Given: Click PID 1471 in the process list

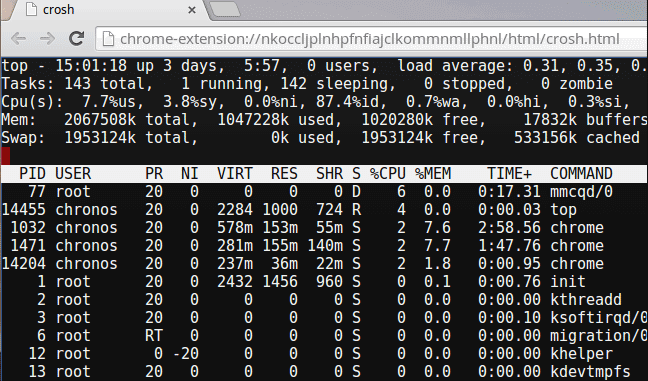Looking at the screenshot, I should point(28,246).
